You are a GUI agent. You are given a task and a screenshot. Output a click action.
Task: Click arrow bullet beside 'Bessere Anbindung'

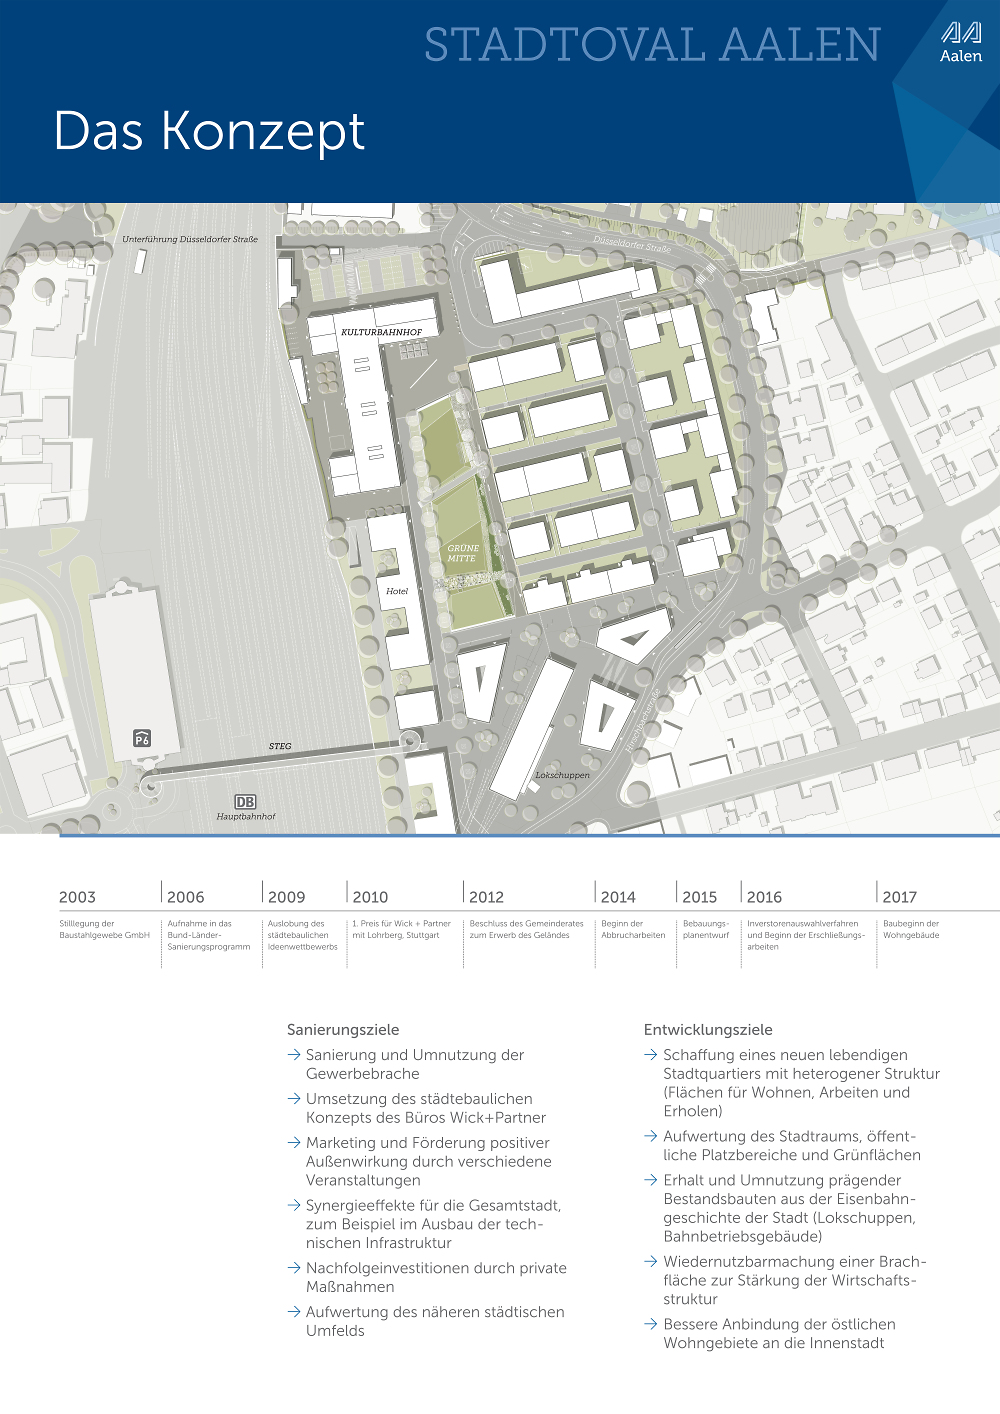tap(651, 1324)
